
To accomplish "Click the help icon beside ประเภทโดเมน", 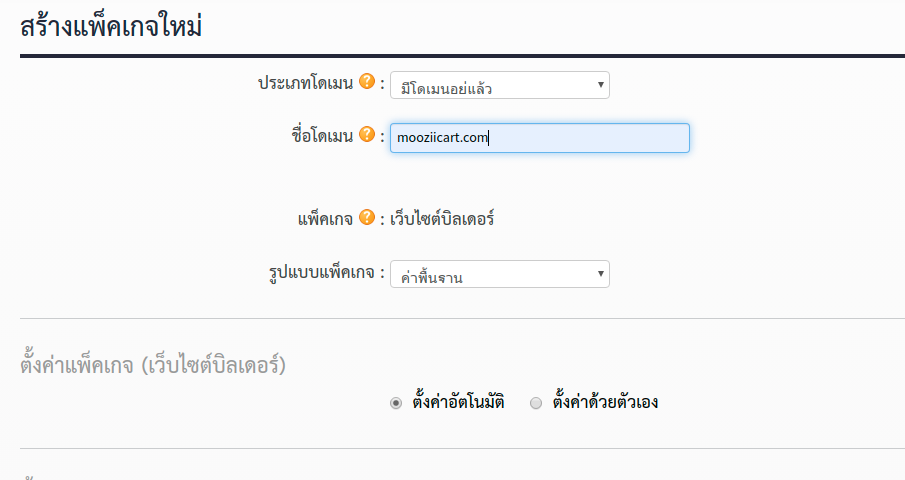I will coord(367,81).
